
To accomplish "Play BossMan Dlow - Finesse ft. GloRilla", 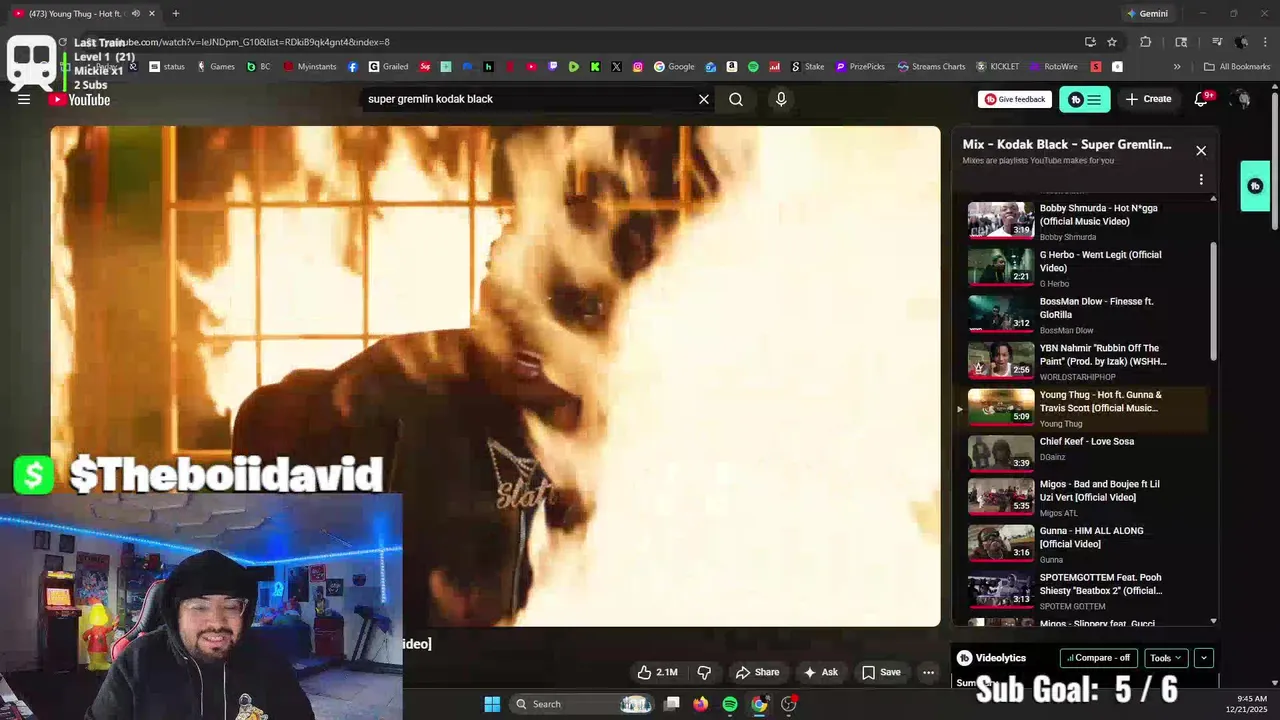I will click(1086, 315).
